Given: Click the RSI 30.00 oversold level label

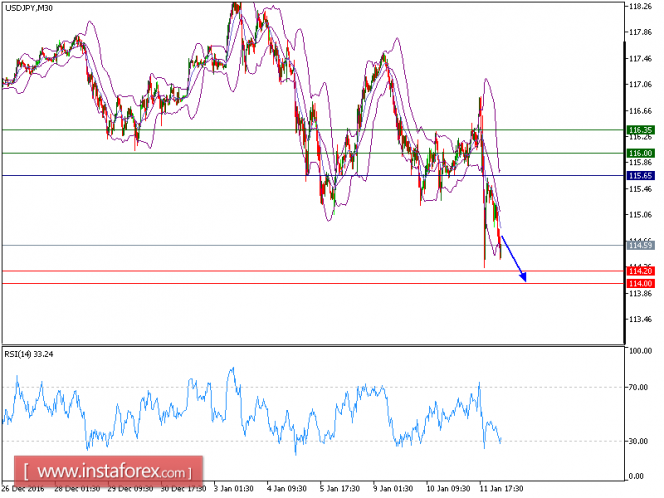Looking at the screenshot, I should click(639, 441).
